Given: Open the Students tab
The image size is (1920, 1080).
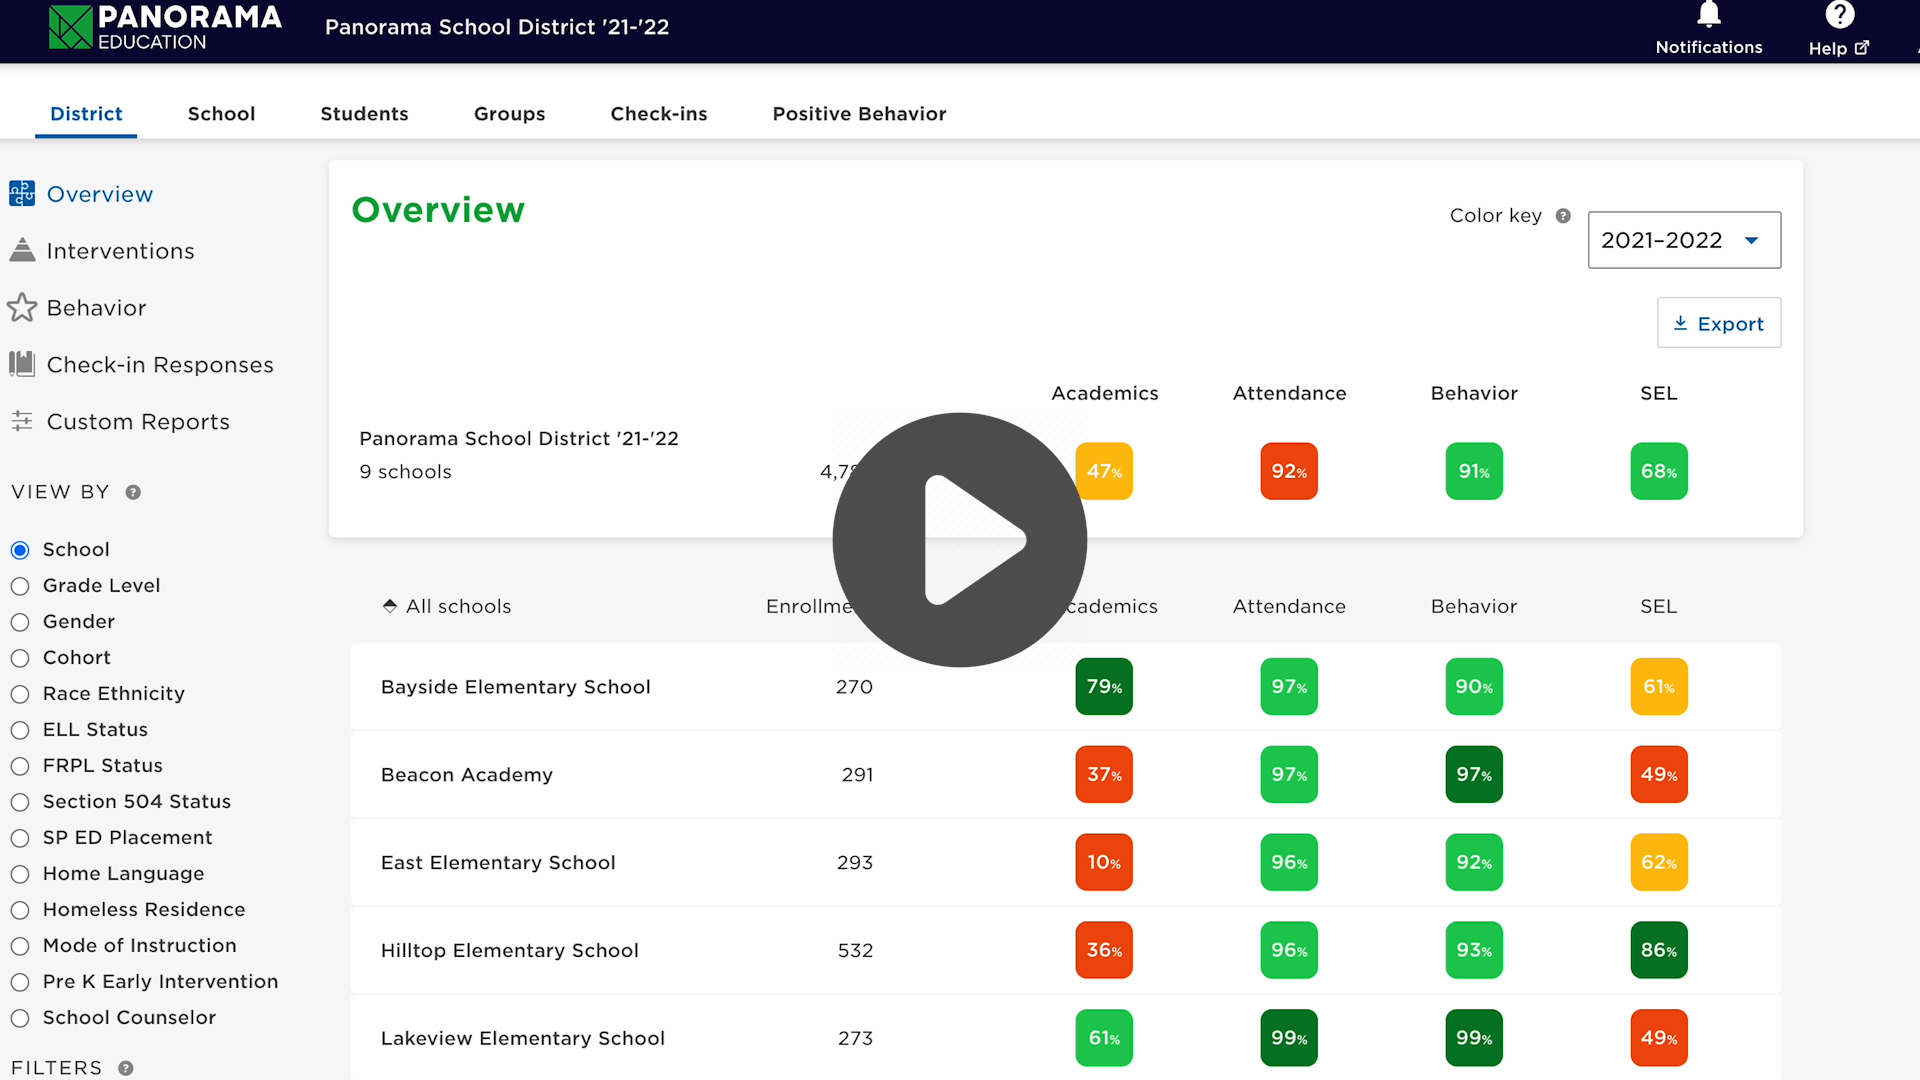Looking at the screenshot, I should pyautogui.click(x=364, y=114).
